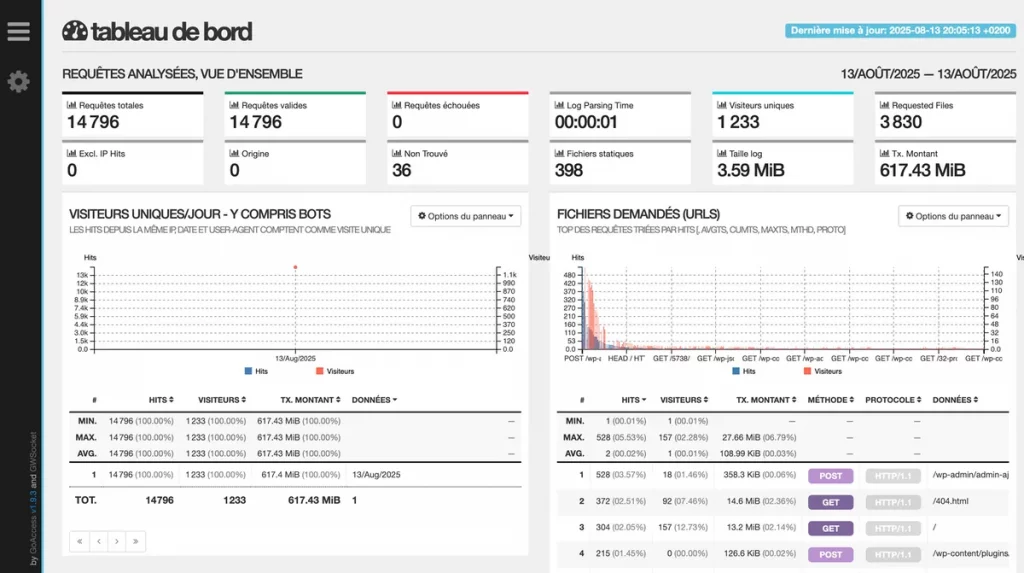Click chart icon next to Taille log
The width and height of the screenshot is (1024, 573).
coord(721,154)
